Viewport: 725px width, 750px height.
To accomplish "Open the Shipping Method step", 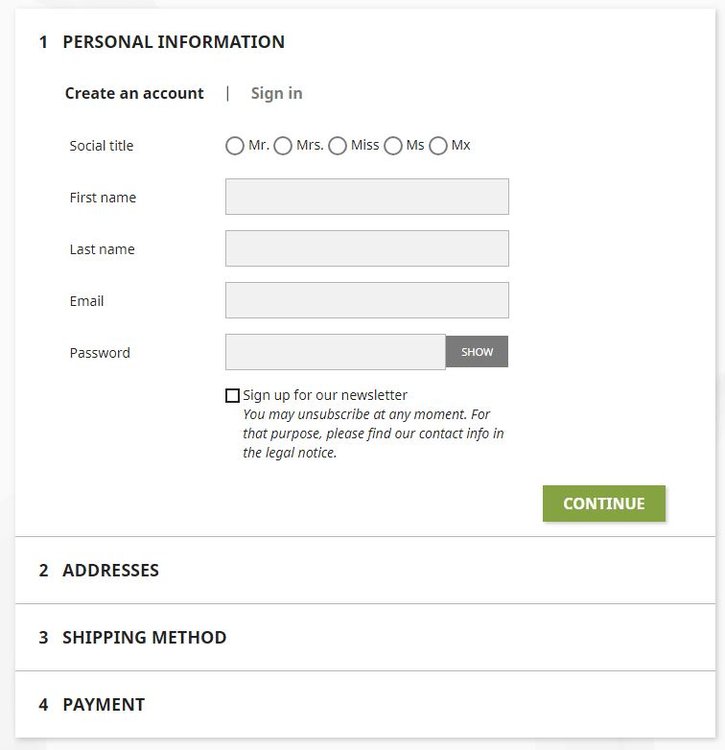I will click(144, 638).
